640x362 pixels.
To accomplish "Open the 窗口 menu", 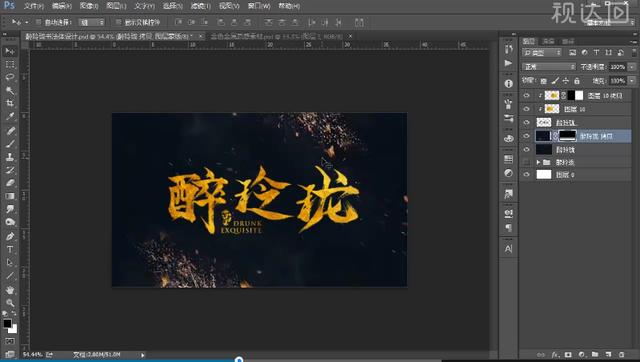I will [259, 6].
